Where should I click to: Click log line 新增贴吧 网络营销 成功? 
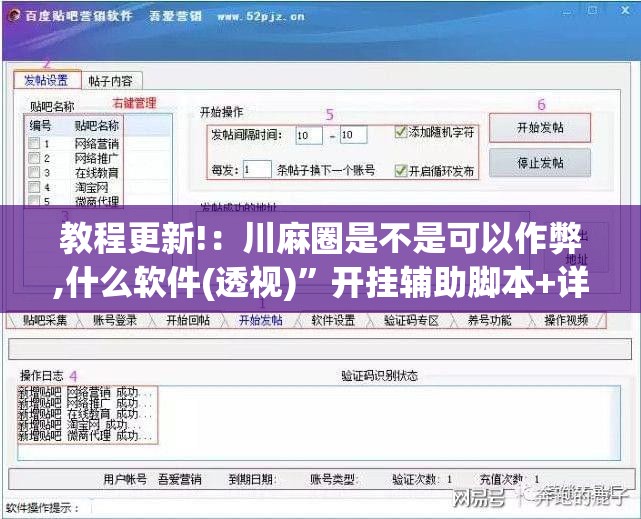coord(85,393)
